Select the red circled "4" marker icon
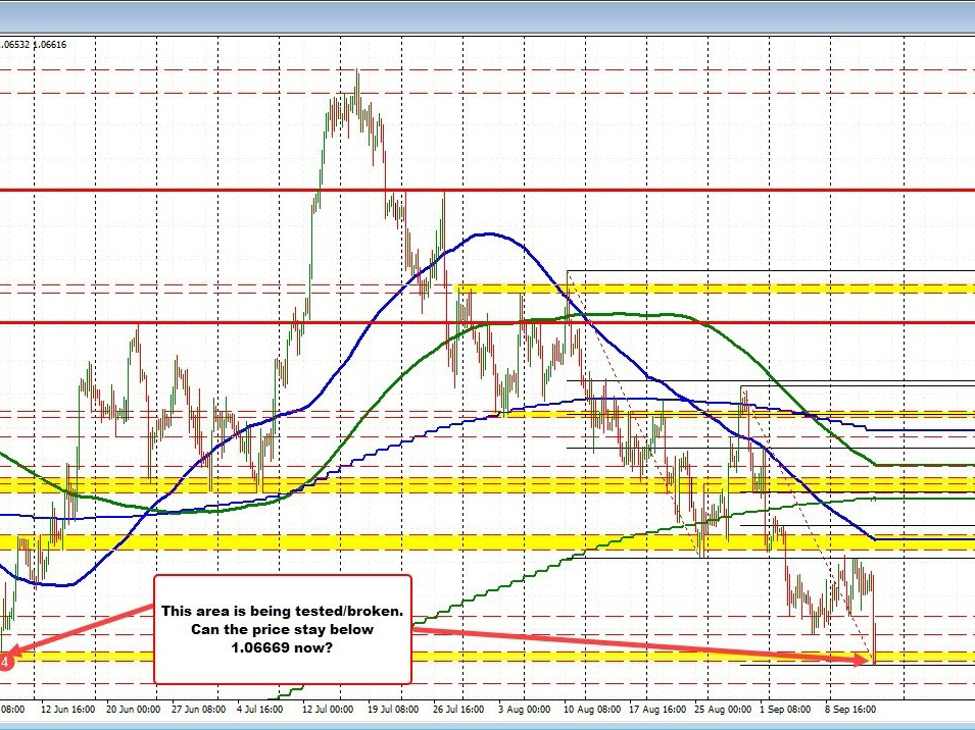The width and height of the screenshot is (975, 730). click(5, 660)
